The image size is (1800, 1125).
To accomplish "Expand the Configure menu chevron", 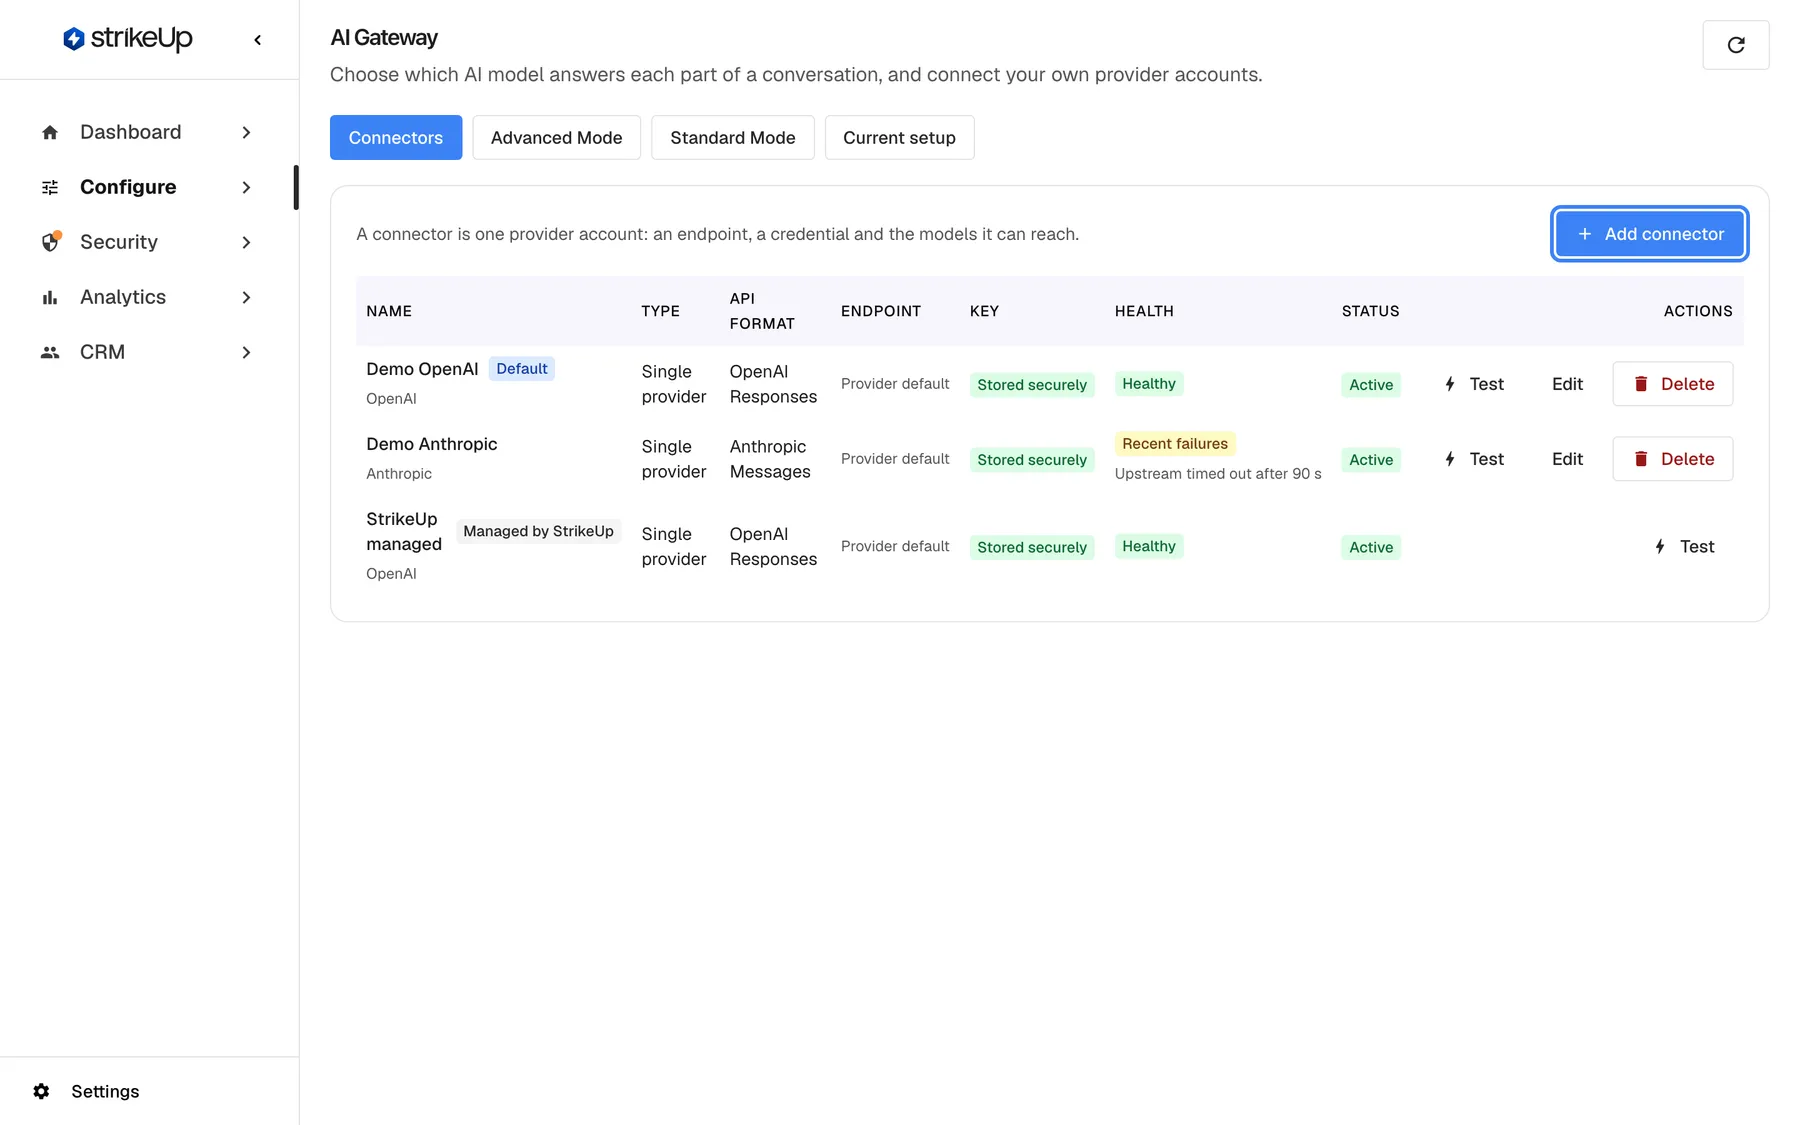I will [x=246, y=187].
